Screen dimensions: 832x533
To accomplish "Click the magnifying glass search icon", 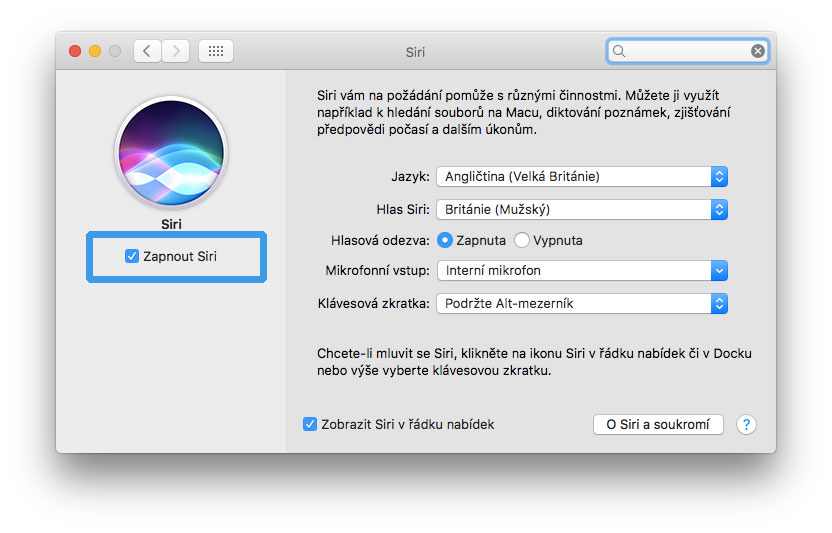I will [620, 51].
